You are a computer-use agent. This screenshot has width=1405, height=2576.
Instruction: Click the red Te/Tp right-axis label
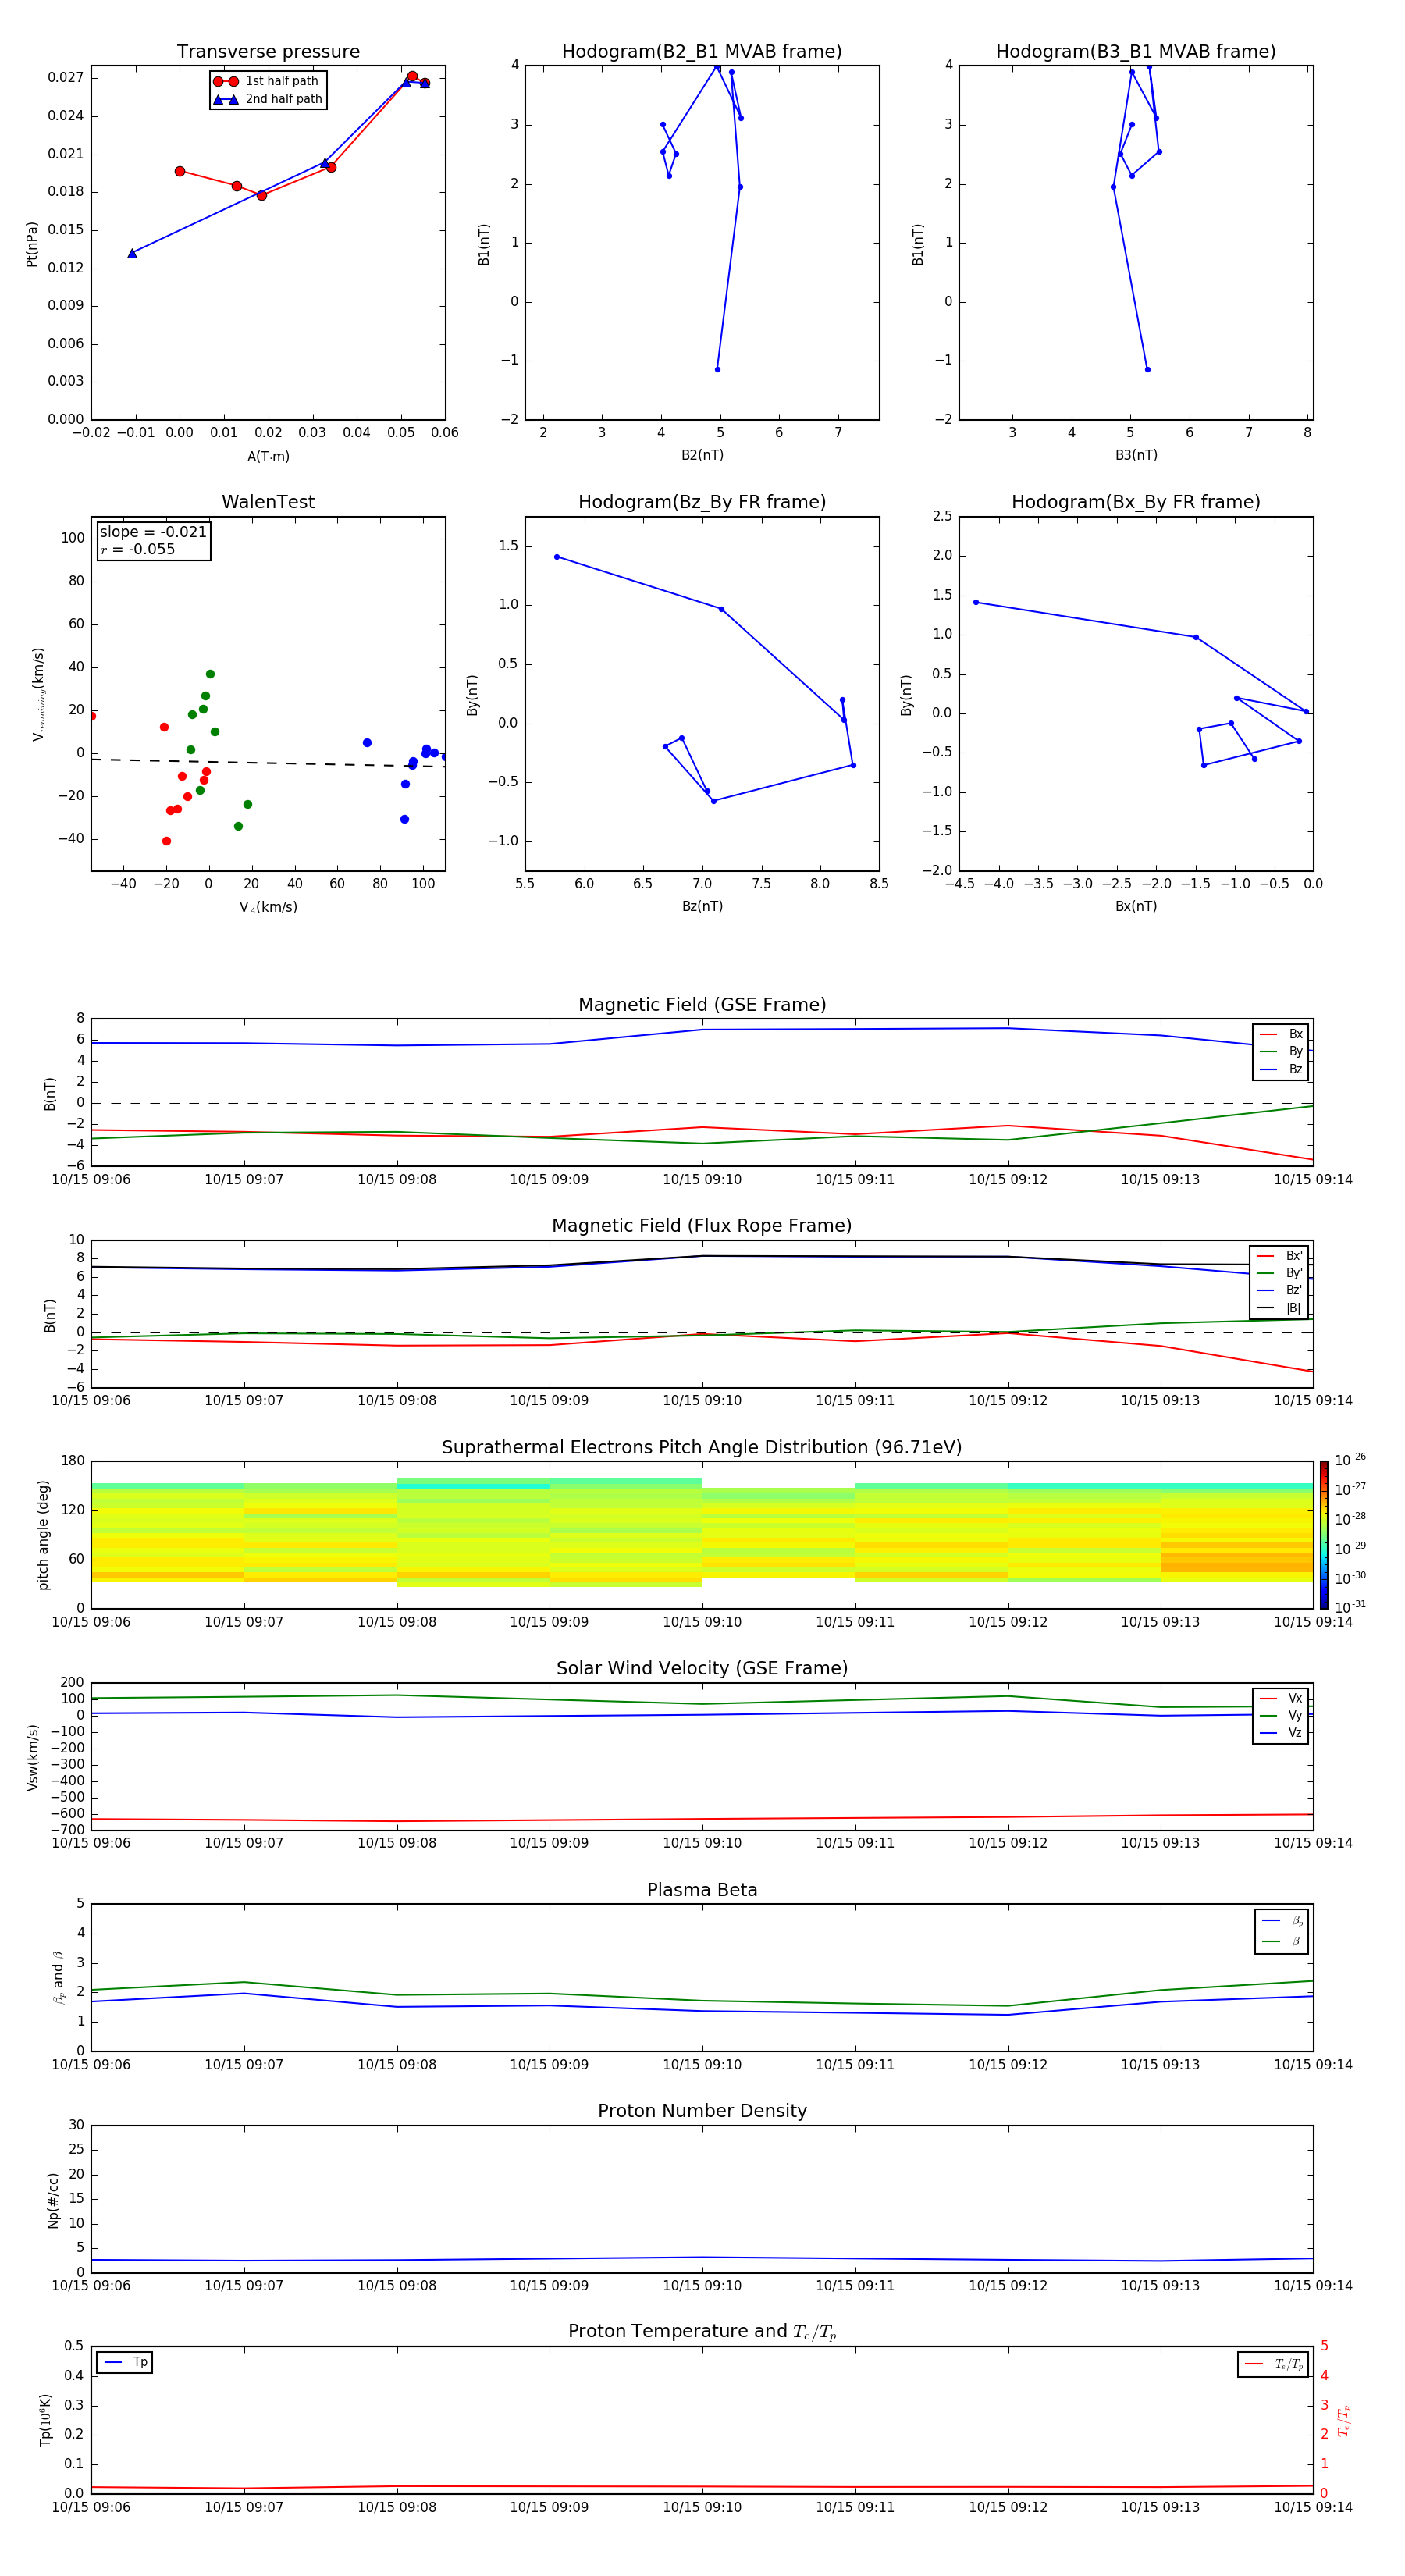tap(1344, 2421)
